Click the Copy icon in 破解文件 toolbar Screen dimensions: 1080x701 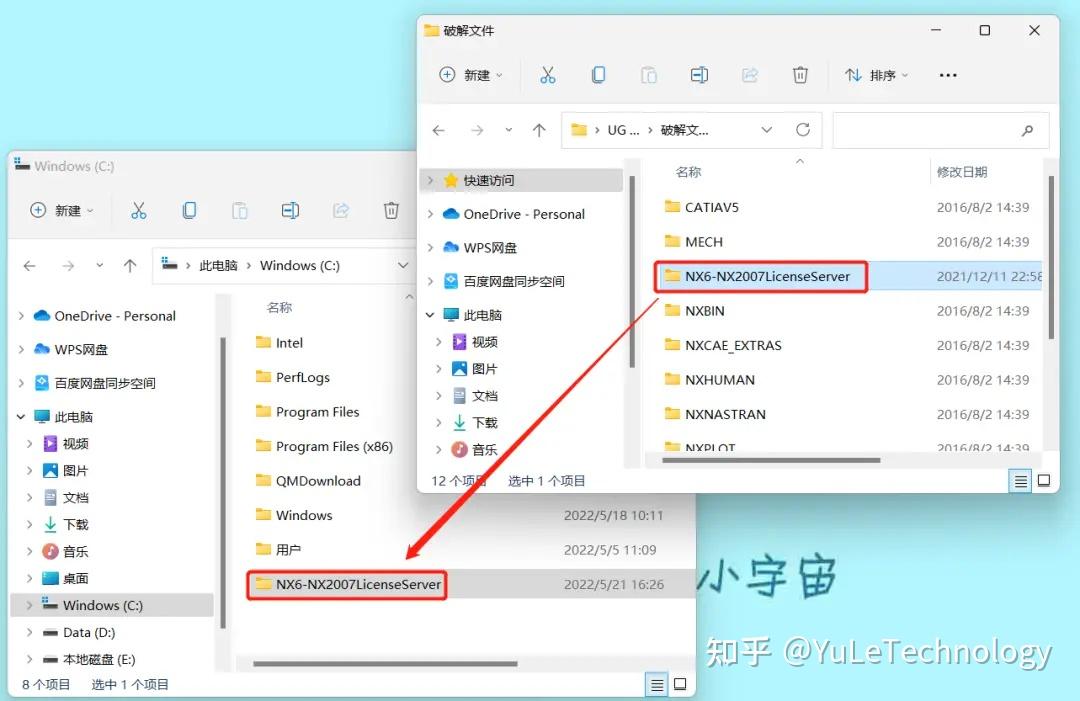[x=600, y=75]
